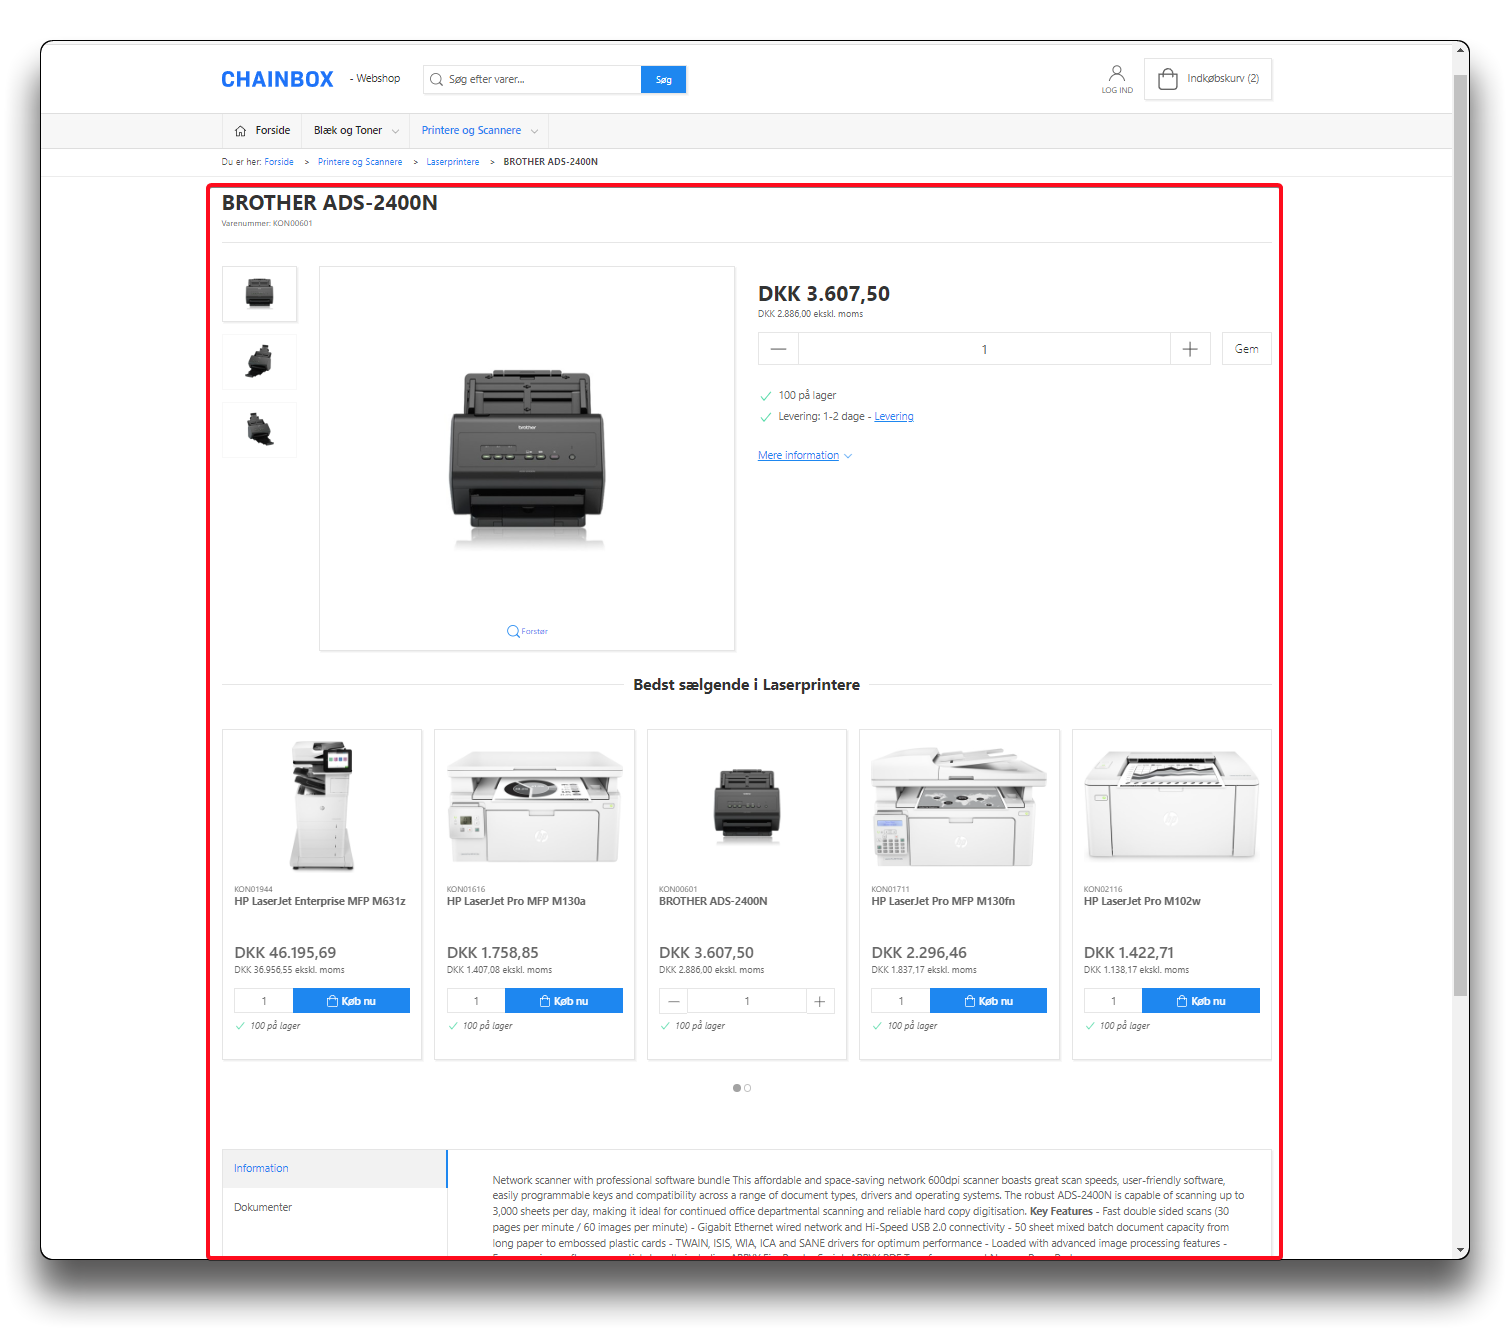
Task: Click the CHAINBOX logo
Action: [277, 79]
